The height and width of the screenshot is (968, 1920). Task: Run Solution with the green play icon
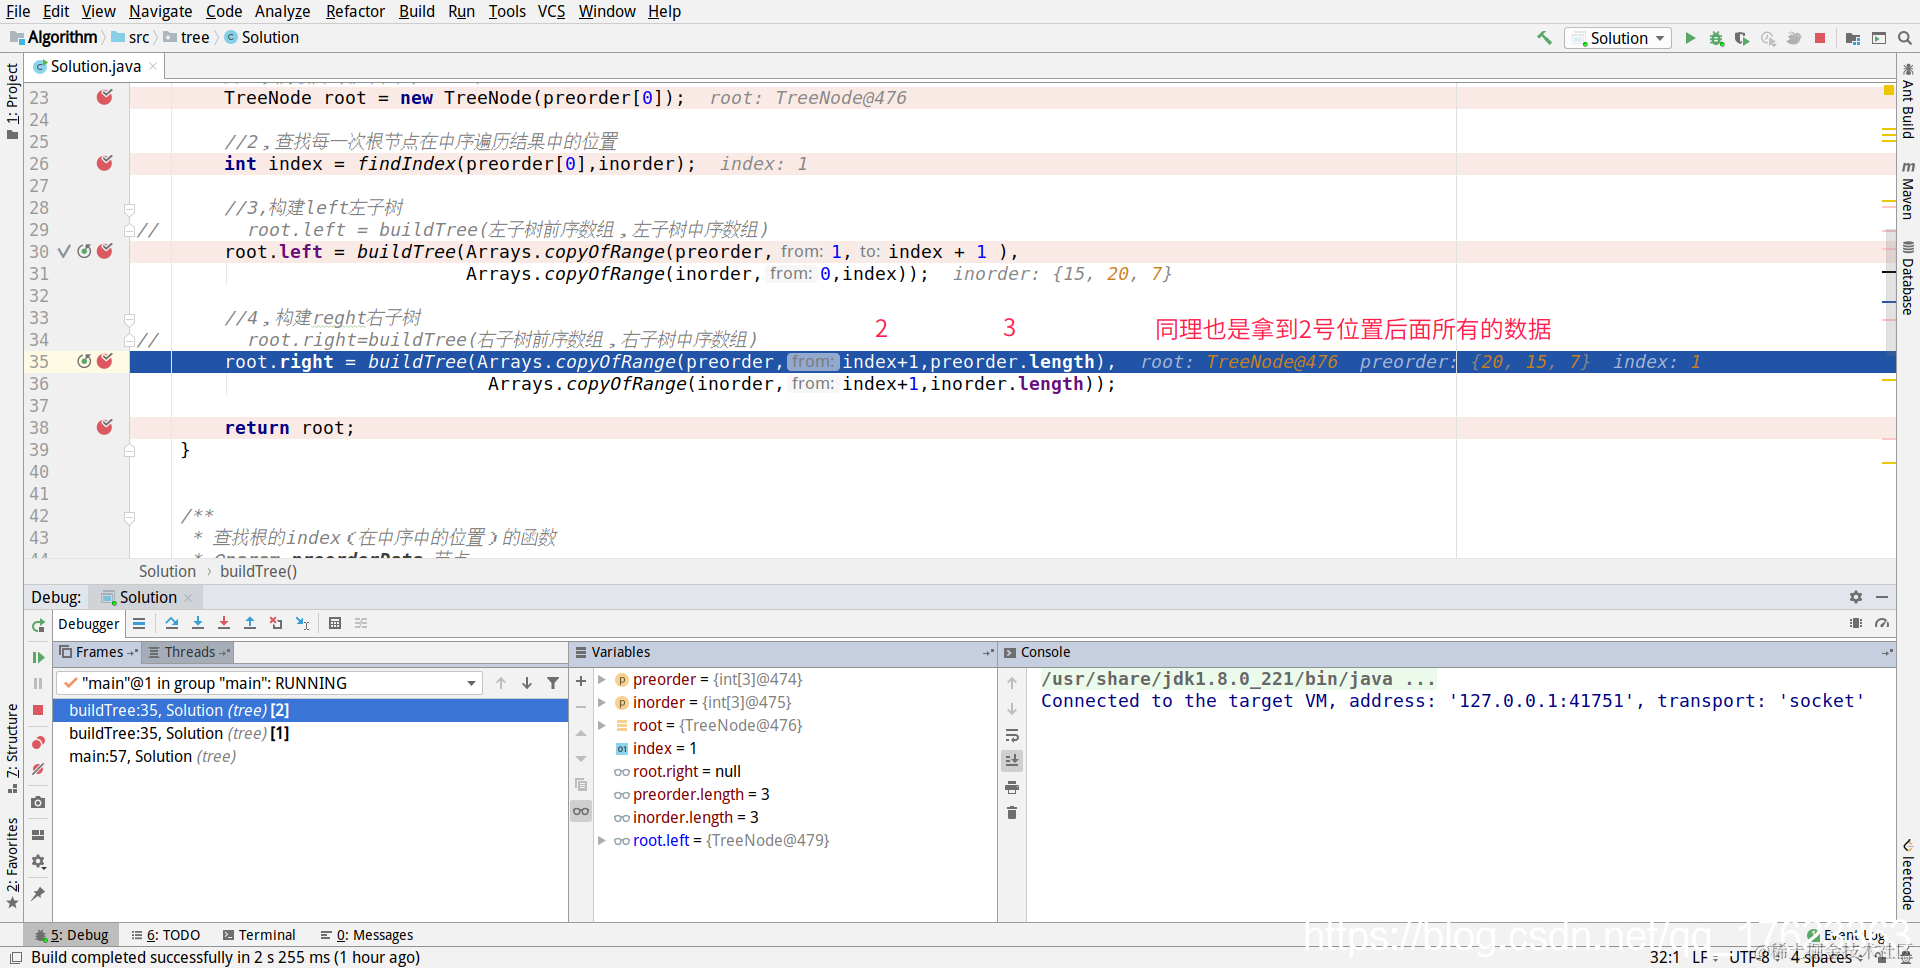click(1690, 38)
